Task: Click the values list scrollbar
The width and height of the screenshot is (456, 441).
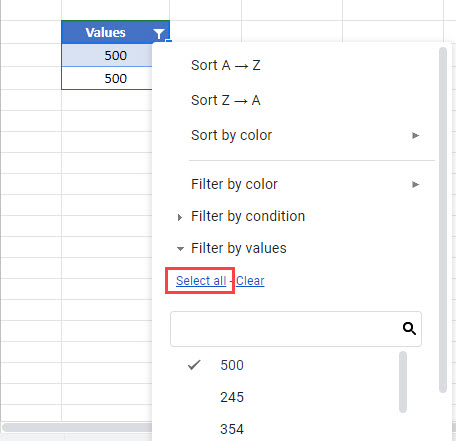Action: click(403, 382)
